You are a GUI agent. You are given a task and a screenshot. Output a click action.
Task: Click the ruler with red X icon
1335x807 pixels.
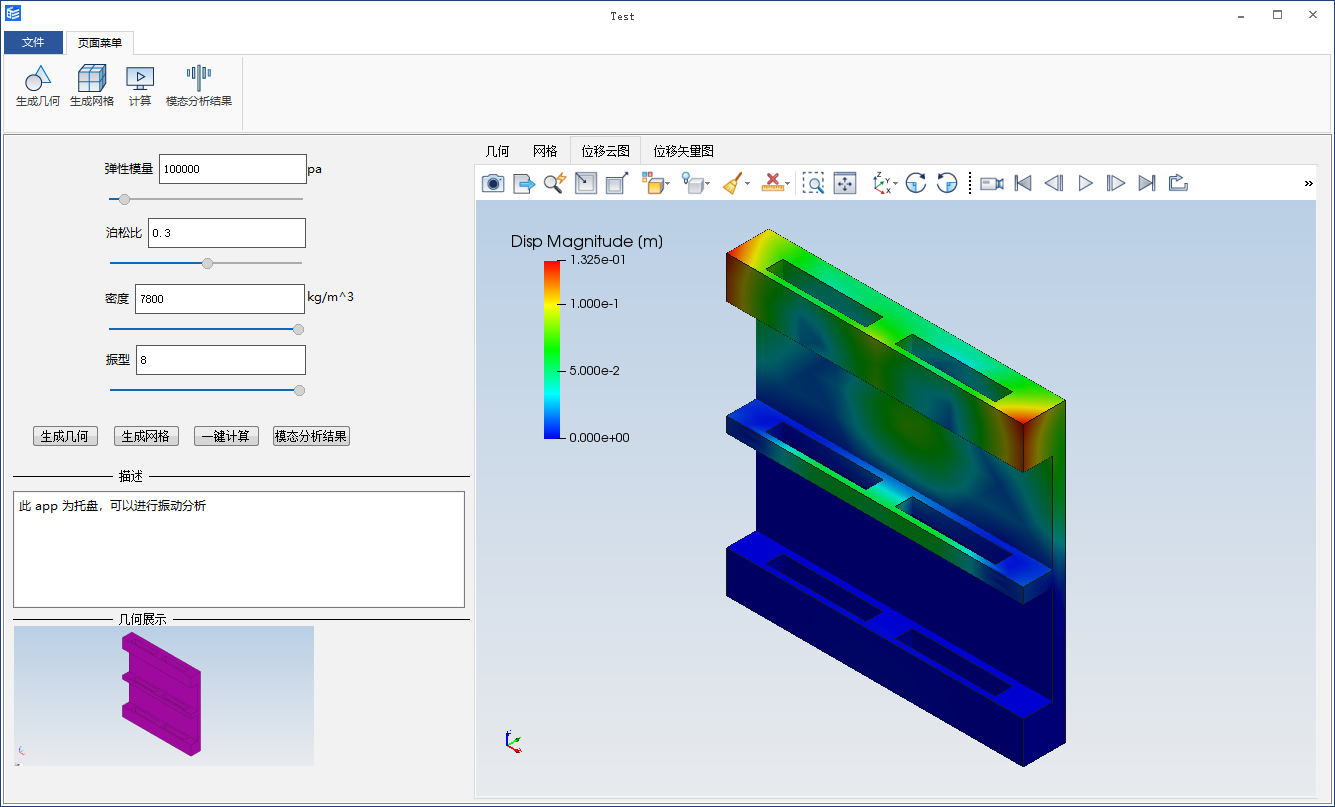point(772,183)
